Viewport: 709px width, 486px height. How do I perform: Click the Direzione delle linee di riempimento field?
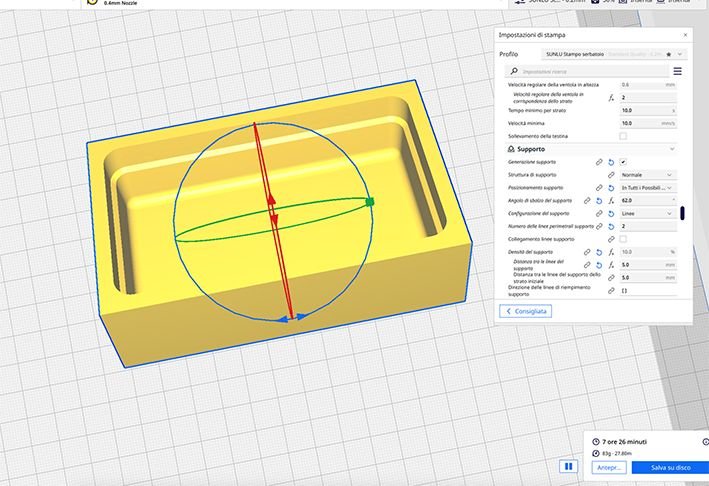(x=648, y=291)
